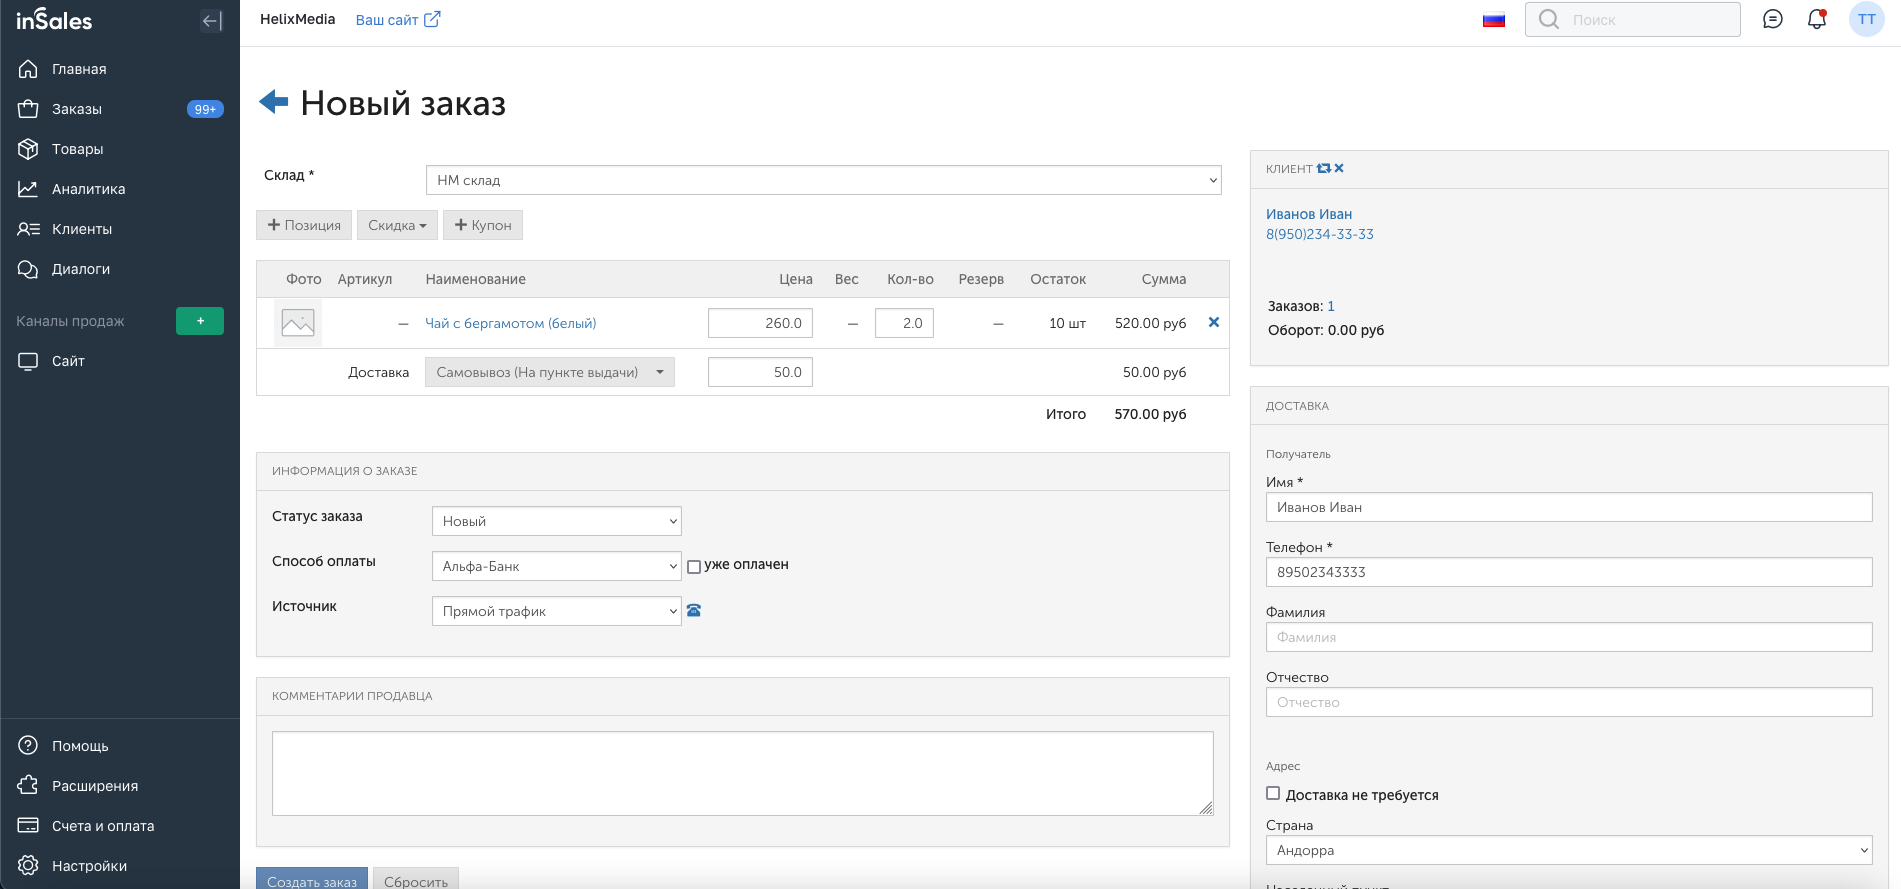Screen dimensions: 1901x889
Task: Click the Главная house icon
Action: [x=28, y=69]
